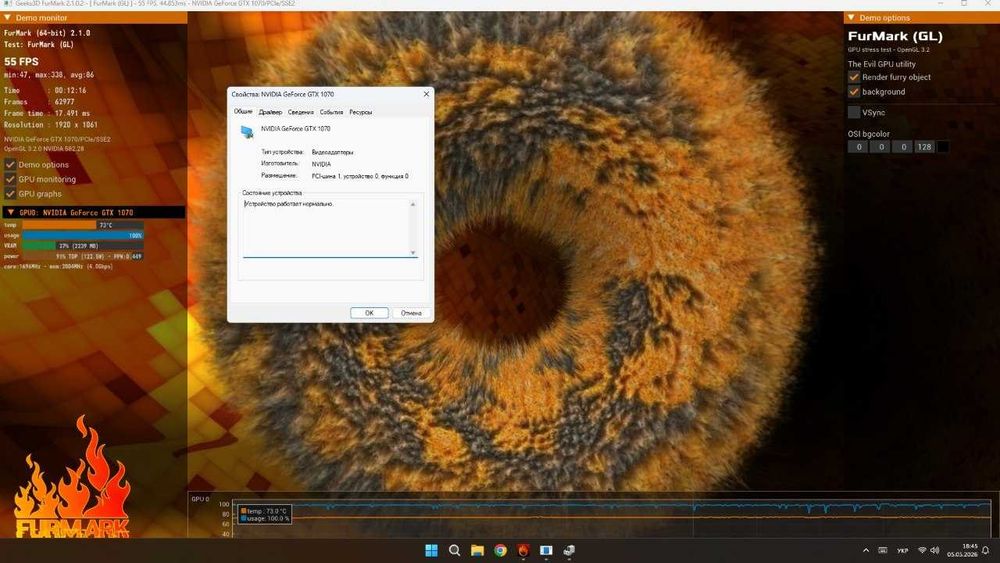Open the Wi-Fi network tray icon
Image resolution: width=1000 pixels, height=563 pixels.
tap(922, 550)
